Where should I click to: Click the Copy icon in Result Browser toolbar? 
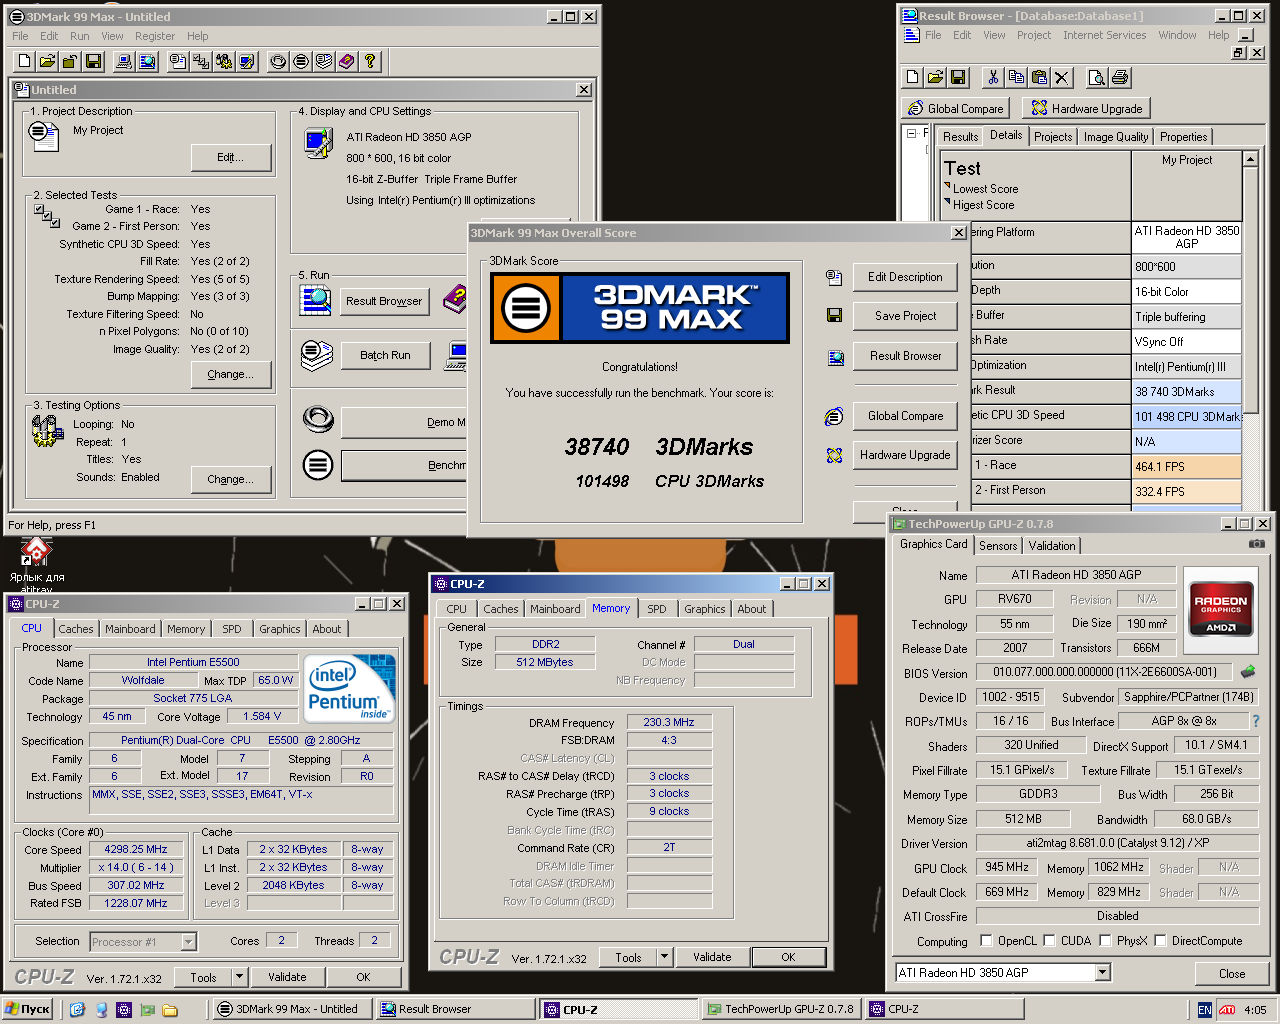pos(1016,77)
